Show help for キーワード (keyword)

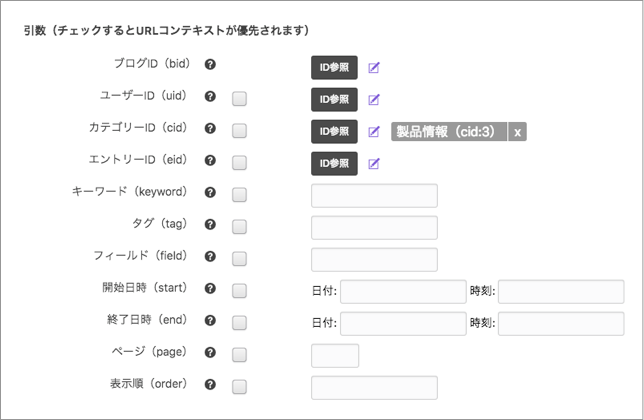point(211,192)
